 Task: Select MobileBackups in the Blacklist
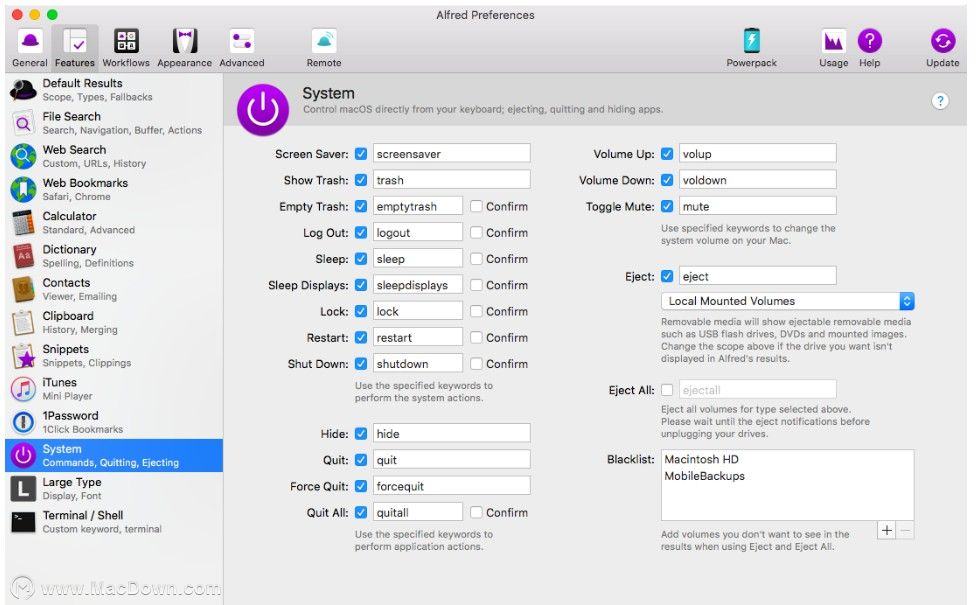705,476
